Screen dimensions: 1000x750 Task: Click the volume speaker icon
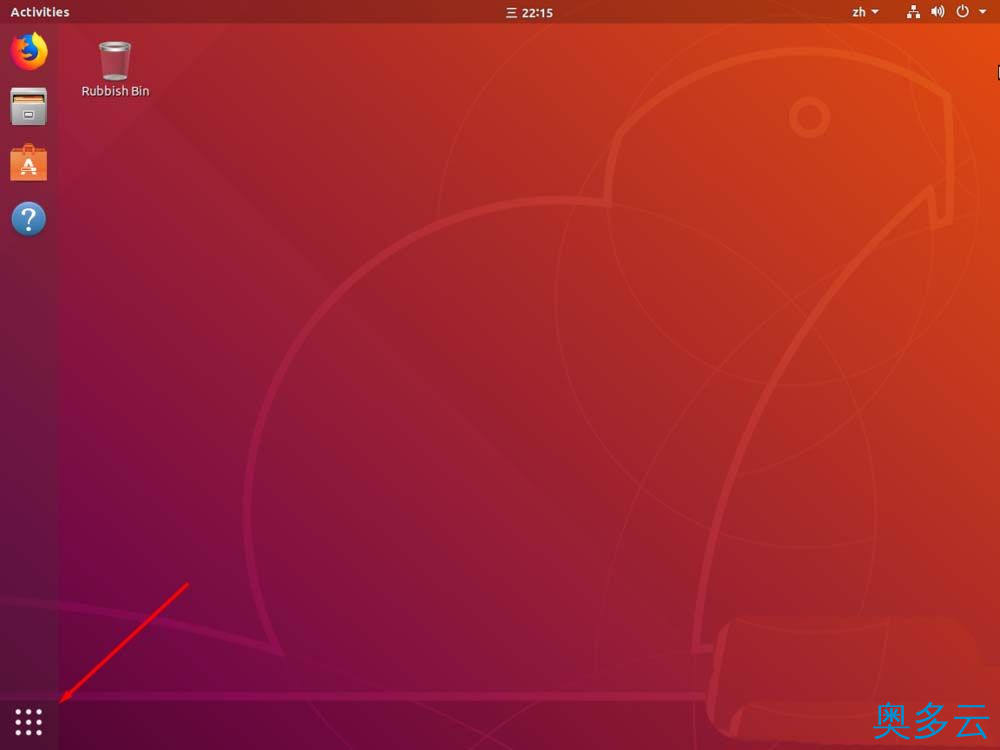point(938,12)
